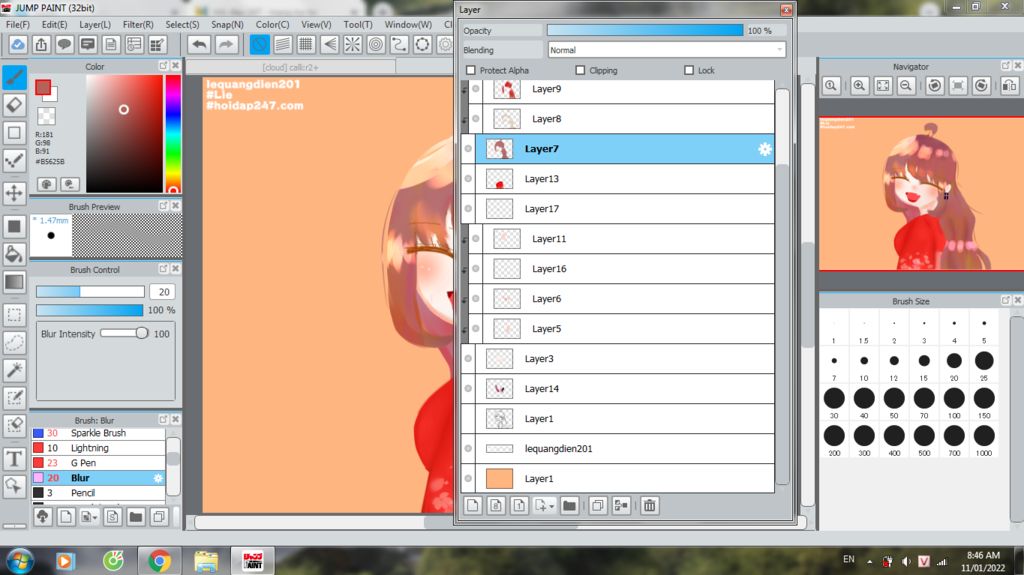Click the Undo arrow in toolbar
This screenshot has height=575, width=1024.
(200, 44)
